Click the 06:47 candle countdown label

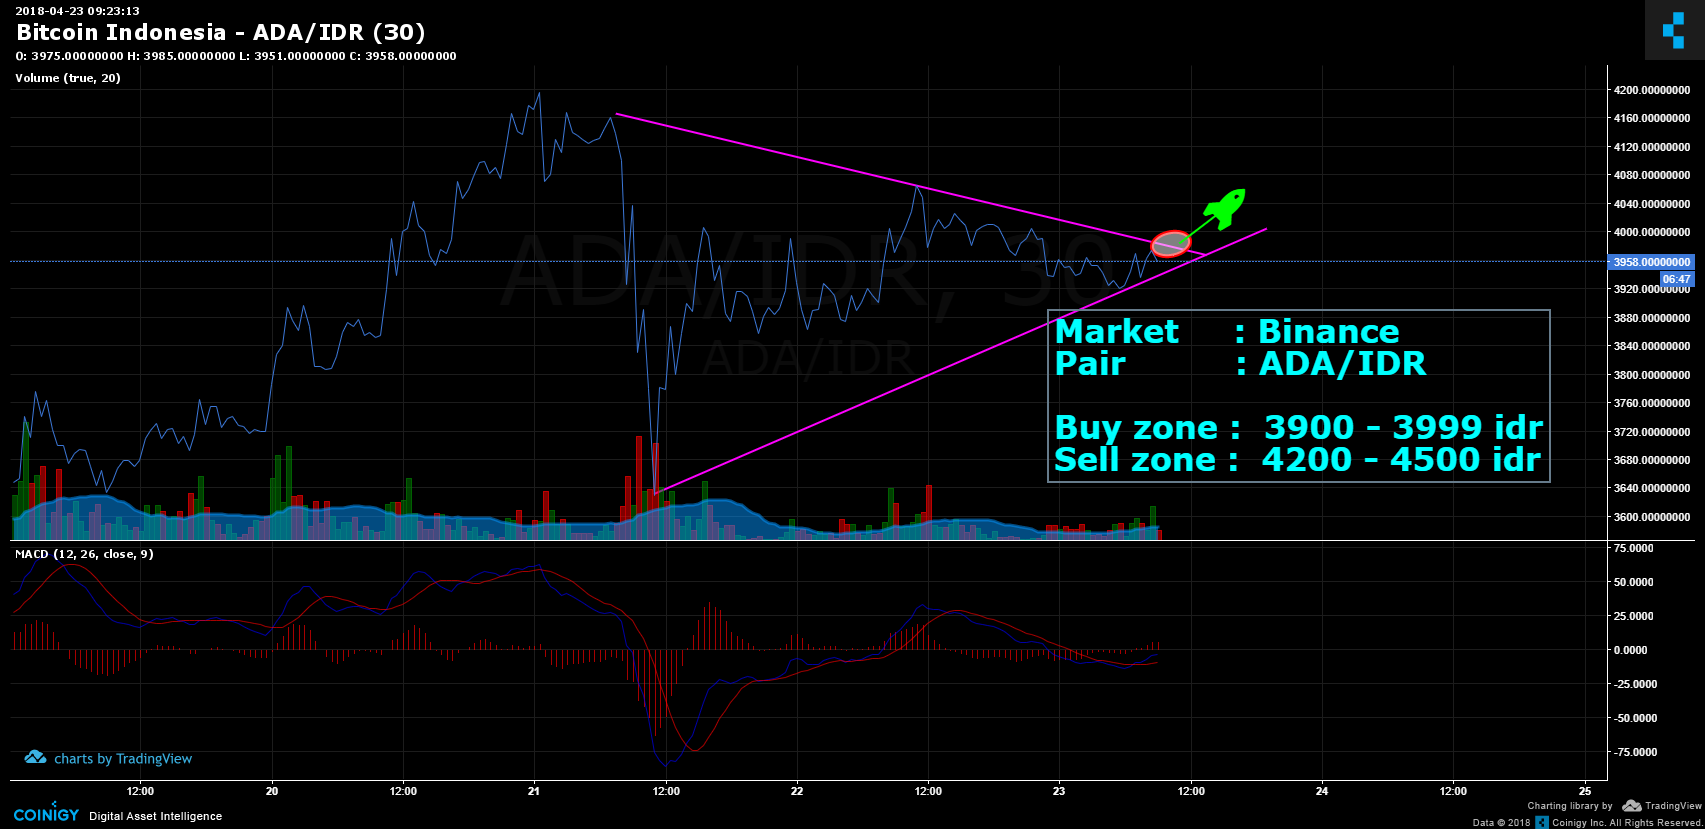pos(1676,279)
